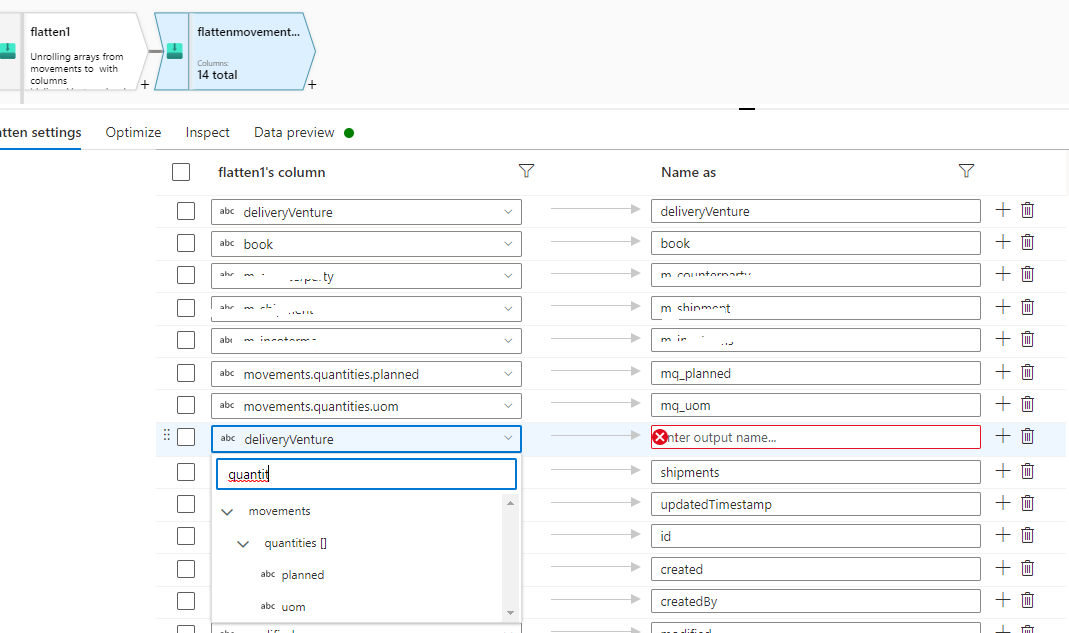
Task: Click the column search box containing quantit
Action: [x=366, y=474]
